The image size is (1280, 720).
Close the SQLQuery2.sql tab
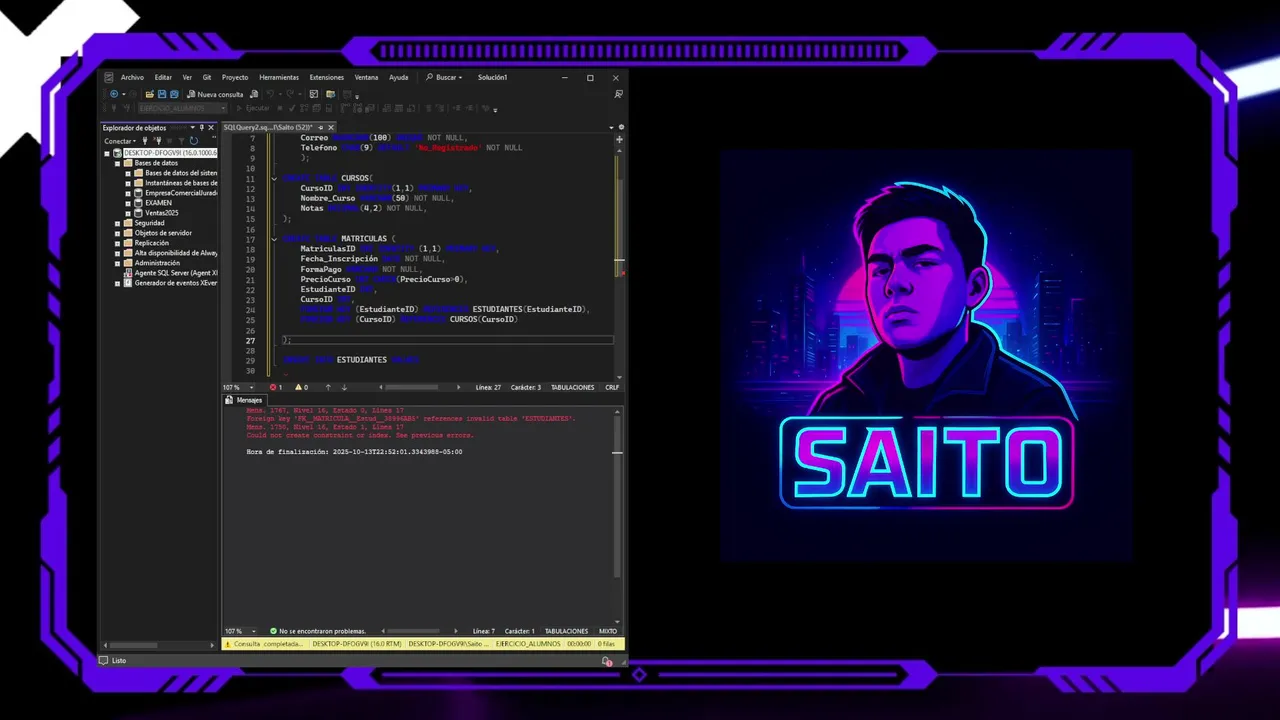(x=331, y=128)
